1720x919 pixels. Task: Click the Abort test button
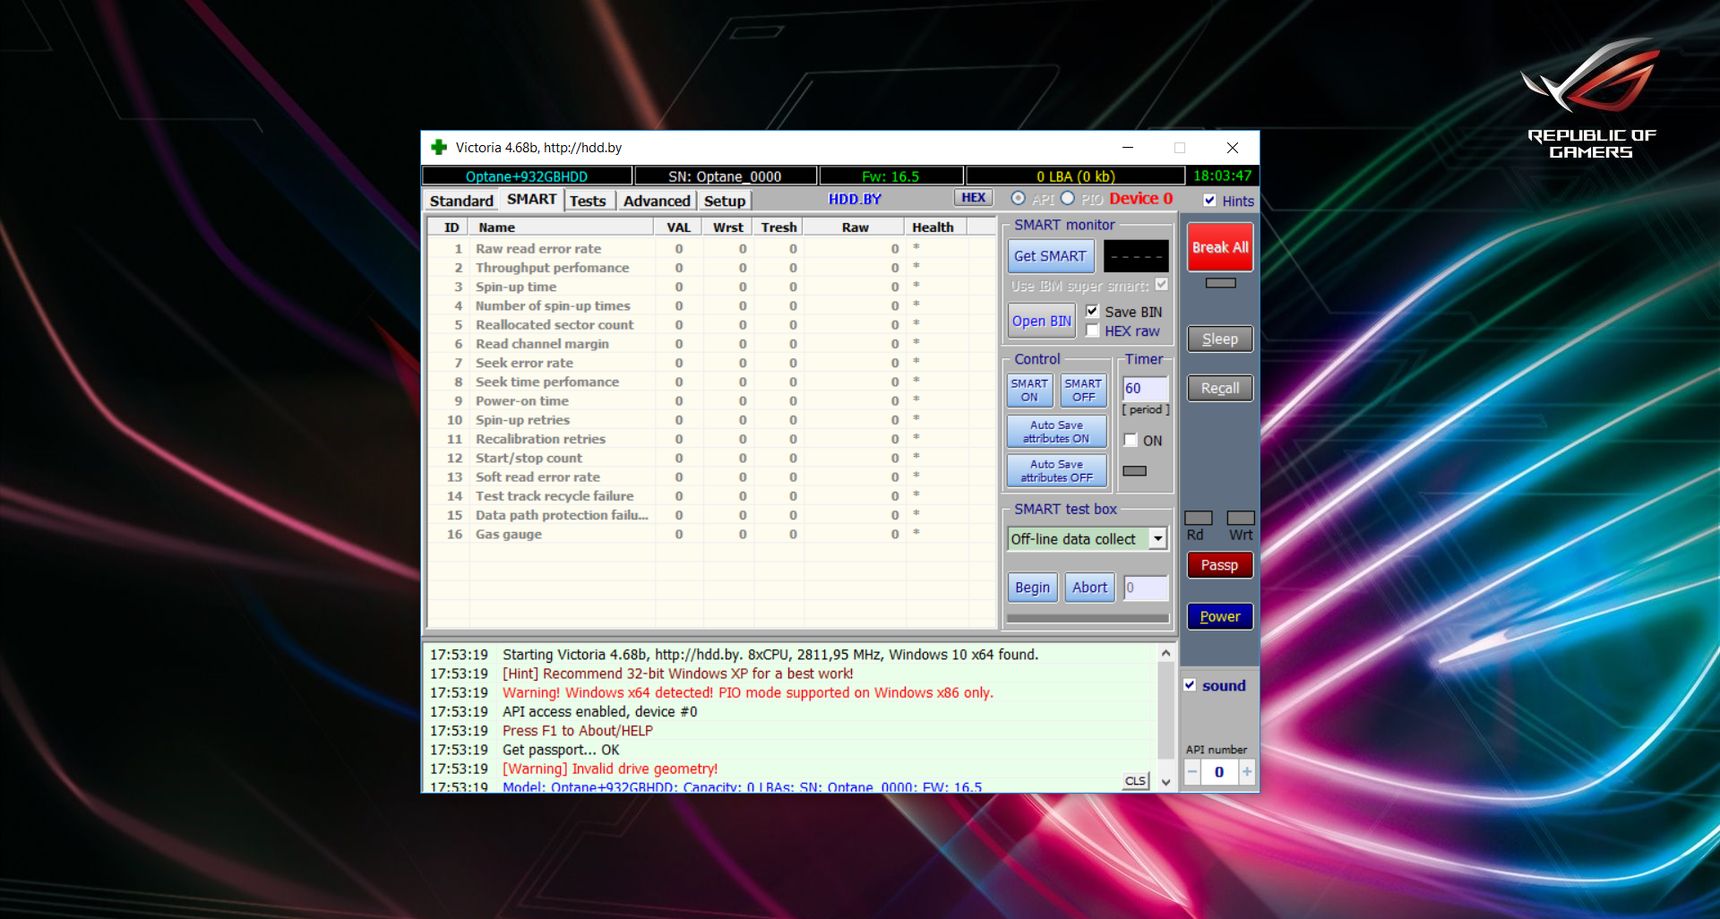pos(1089,588)
